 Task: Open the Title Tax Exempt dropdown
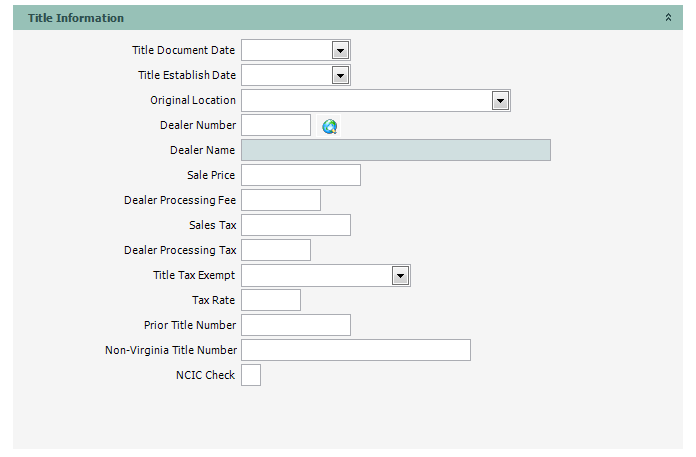pyautogui.click(x=400, y=275)
